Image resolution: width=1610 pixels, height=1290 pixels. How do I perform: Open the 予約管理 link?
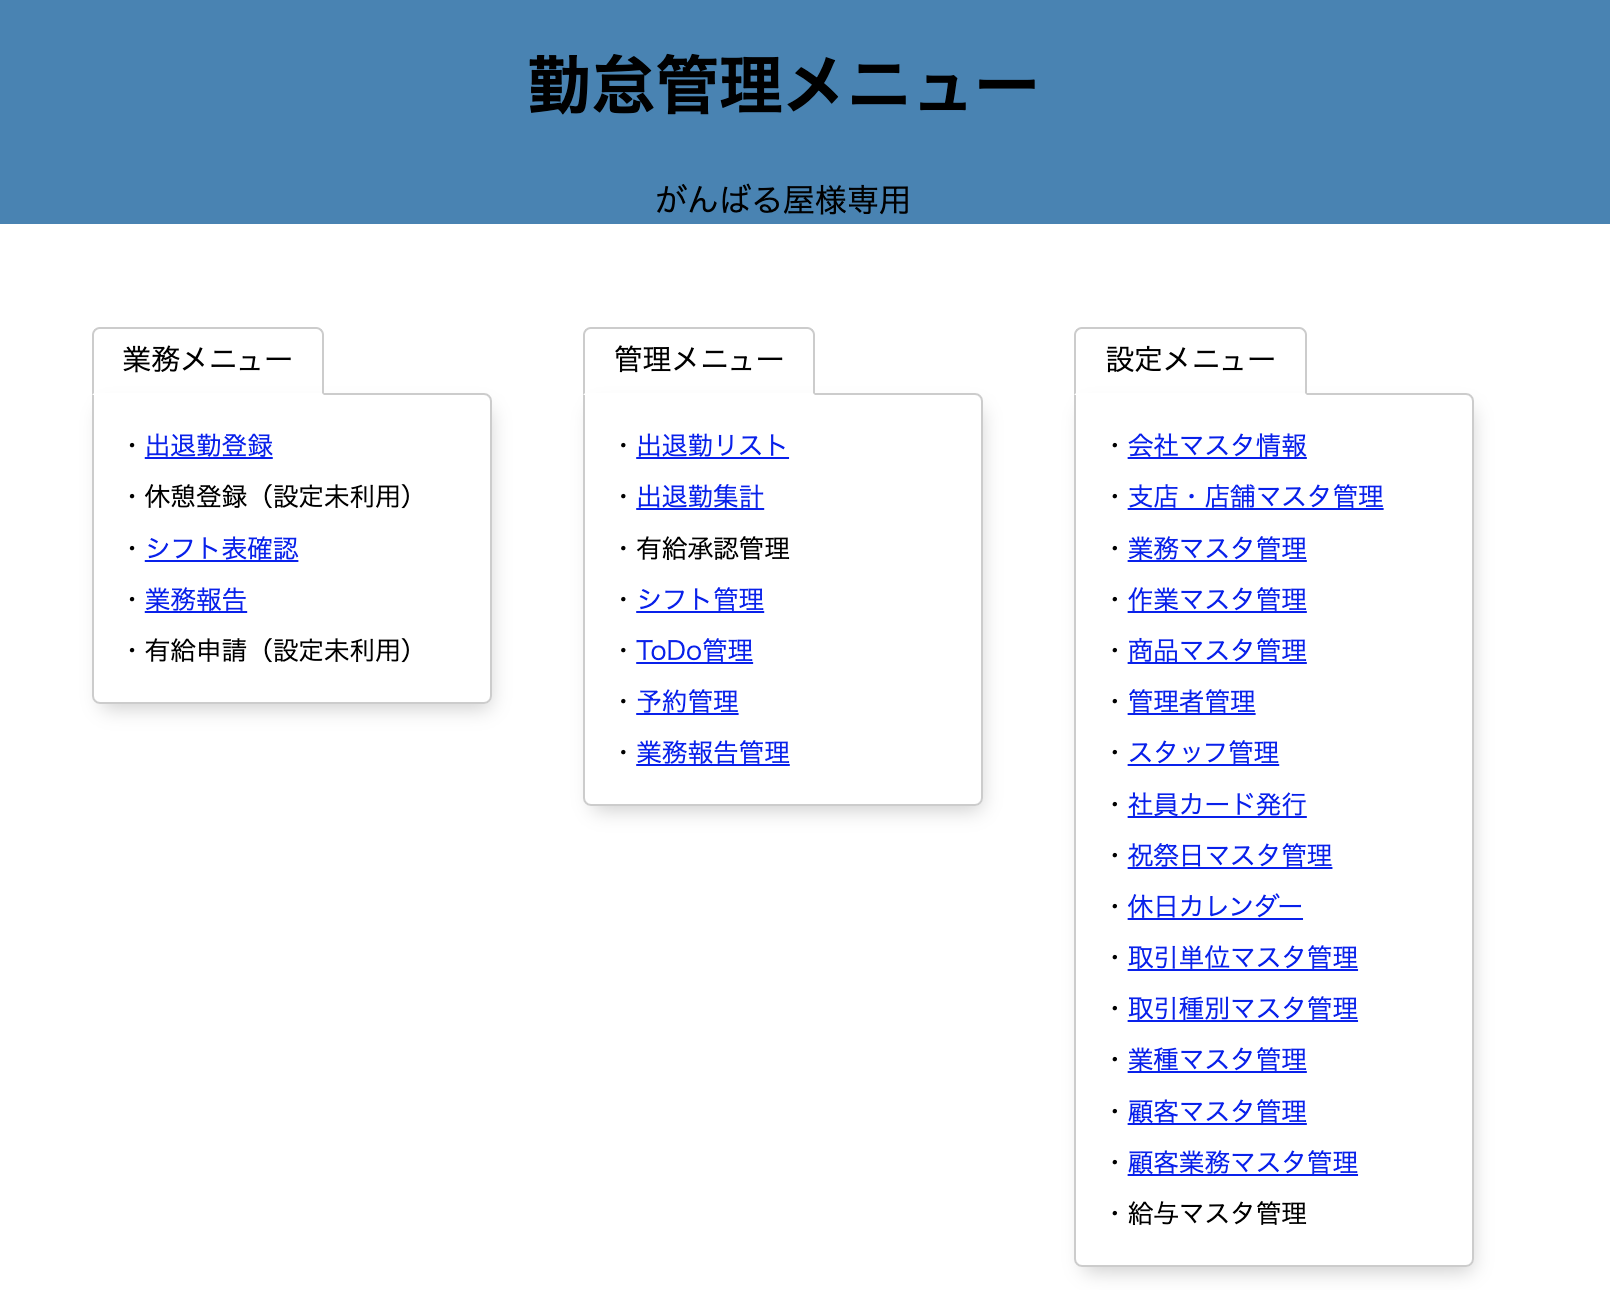coord(687,702)
